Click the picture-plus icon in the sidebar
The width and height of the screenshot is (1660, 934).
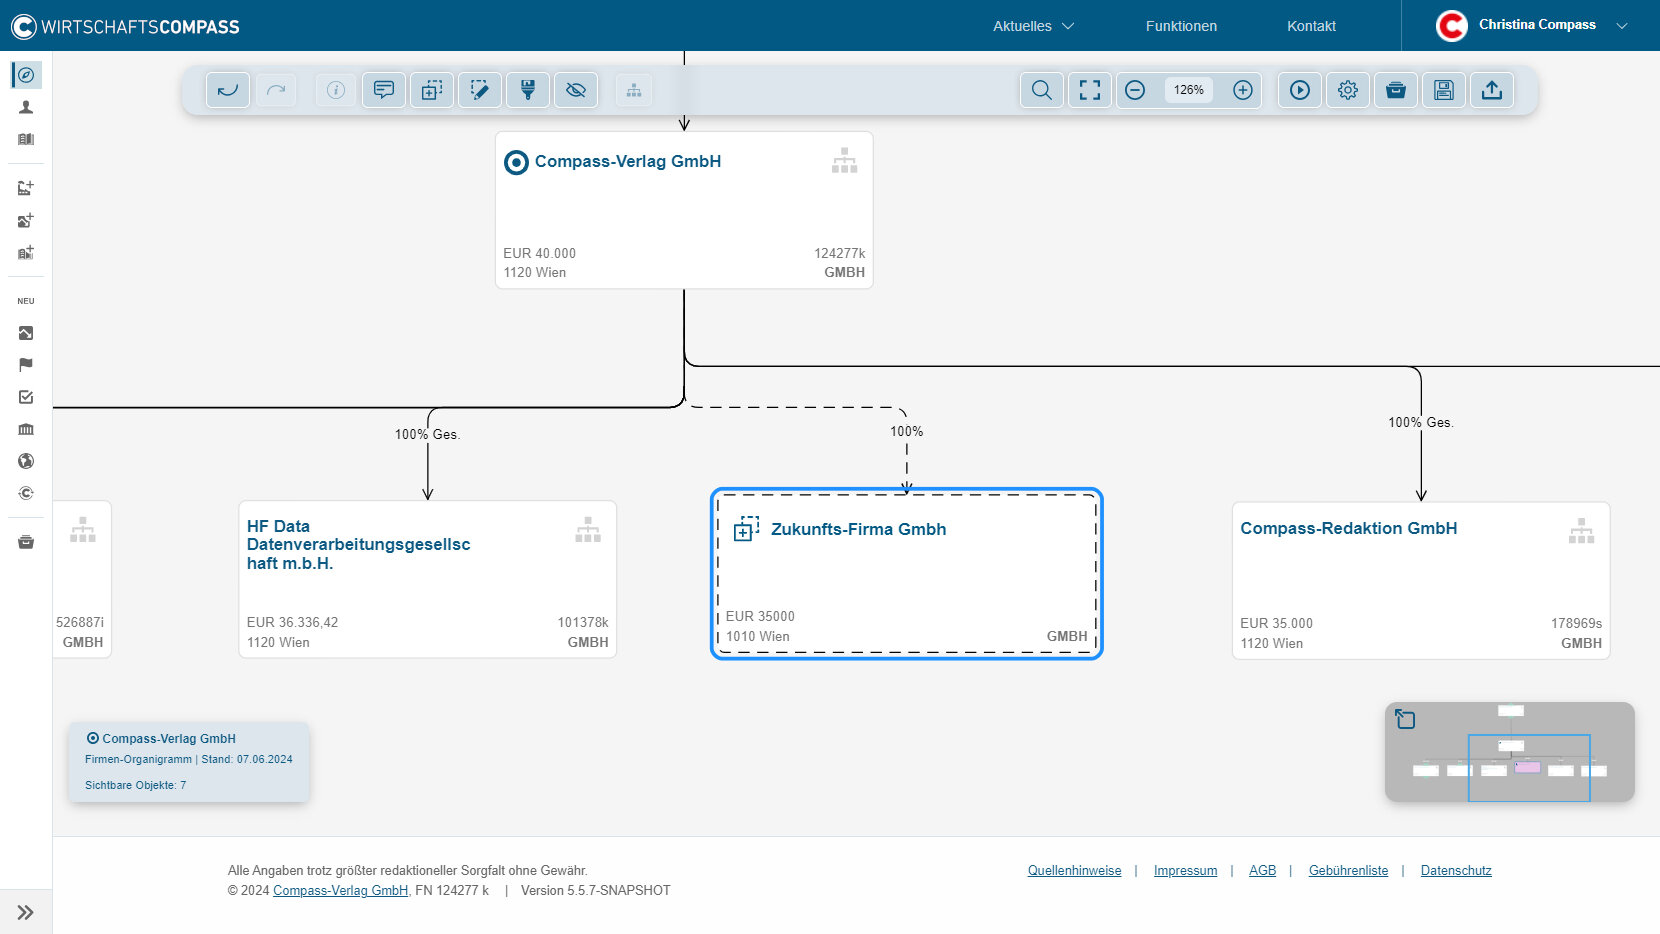coord(26,220)
